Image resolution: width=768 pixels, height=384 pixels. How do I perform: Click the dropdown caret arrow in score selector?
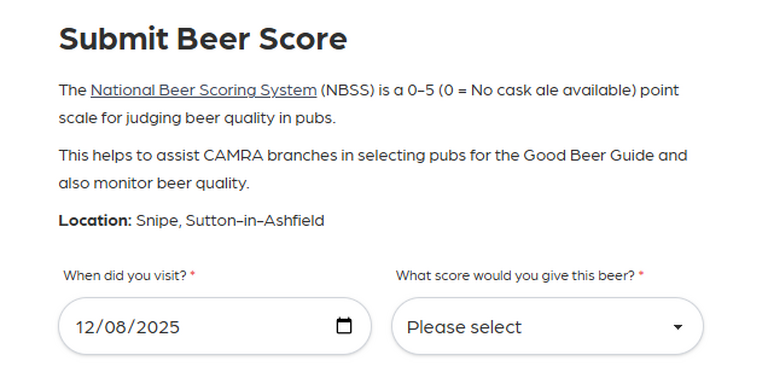point(677,327)
